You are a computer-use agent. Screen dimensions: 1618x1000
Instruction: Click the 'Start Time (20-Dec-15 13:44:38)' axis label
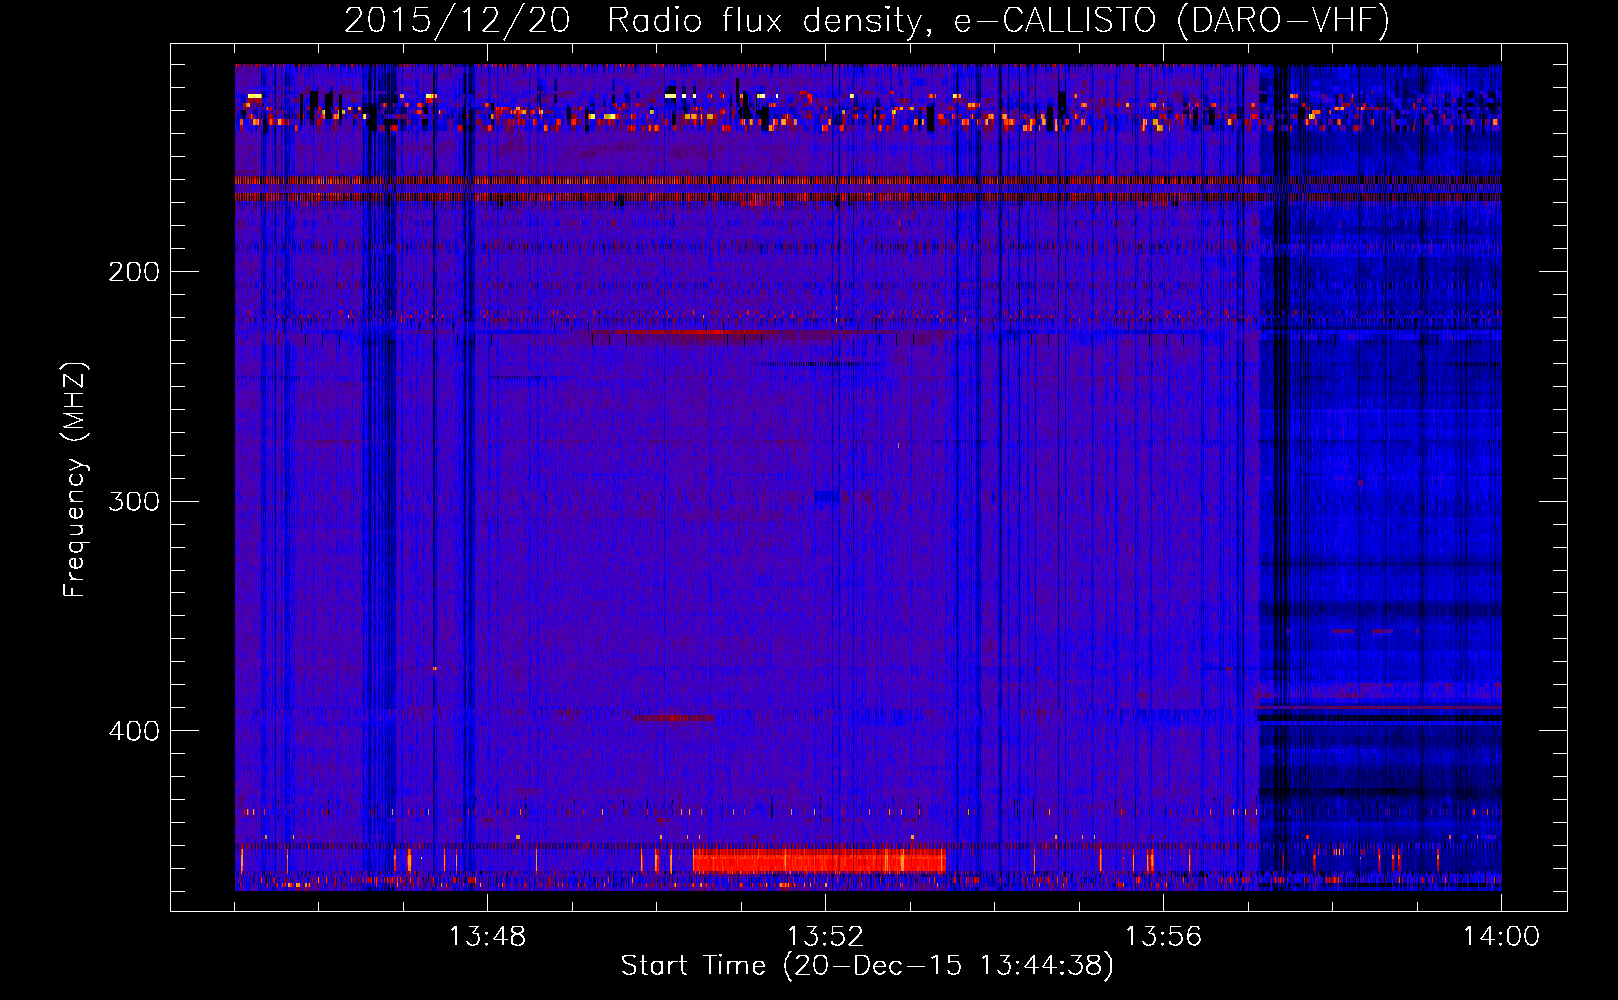867,966
